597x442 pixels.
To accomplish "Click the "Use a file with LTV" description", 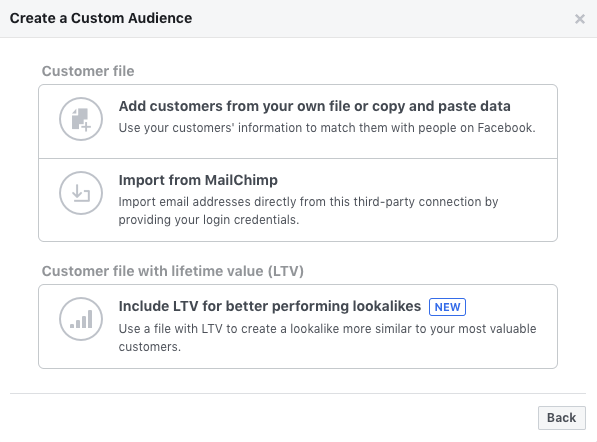I will click(x=327, y=338).
